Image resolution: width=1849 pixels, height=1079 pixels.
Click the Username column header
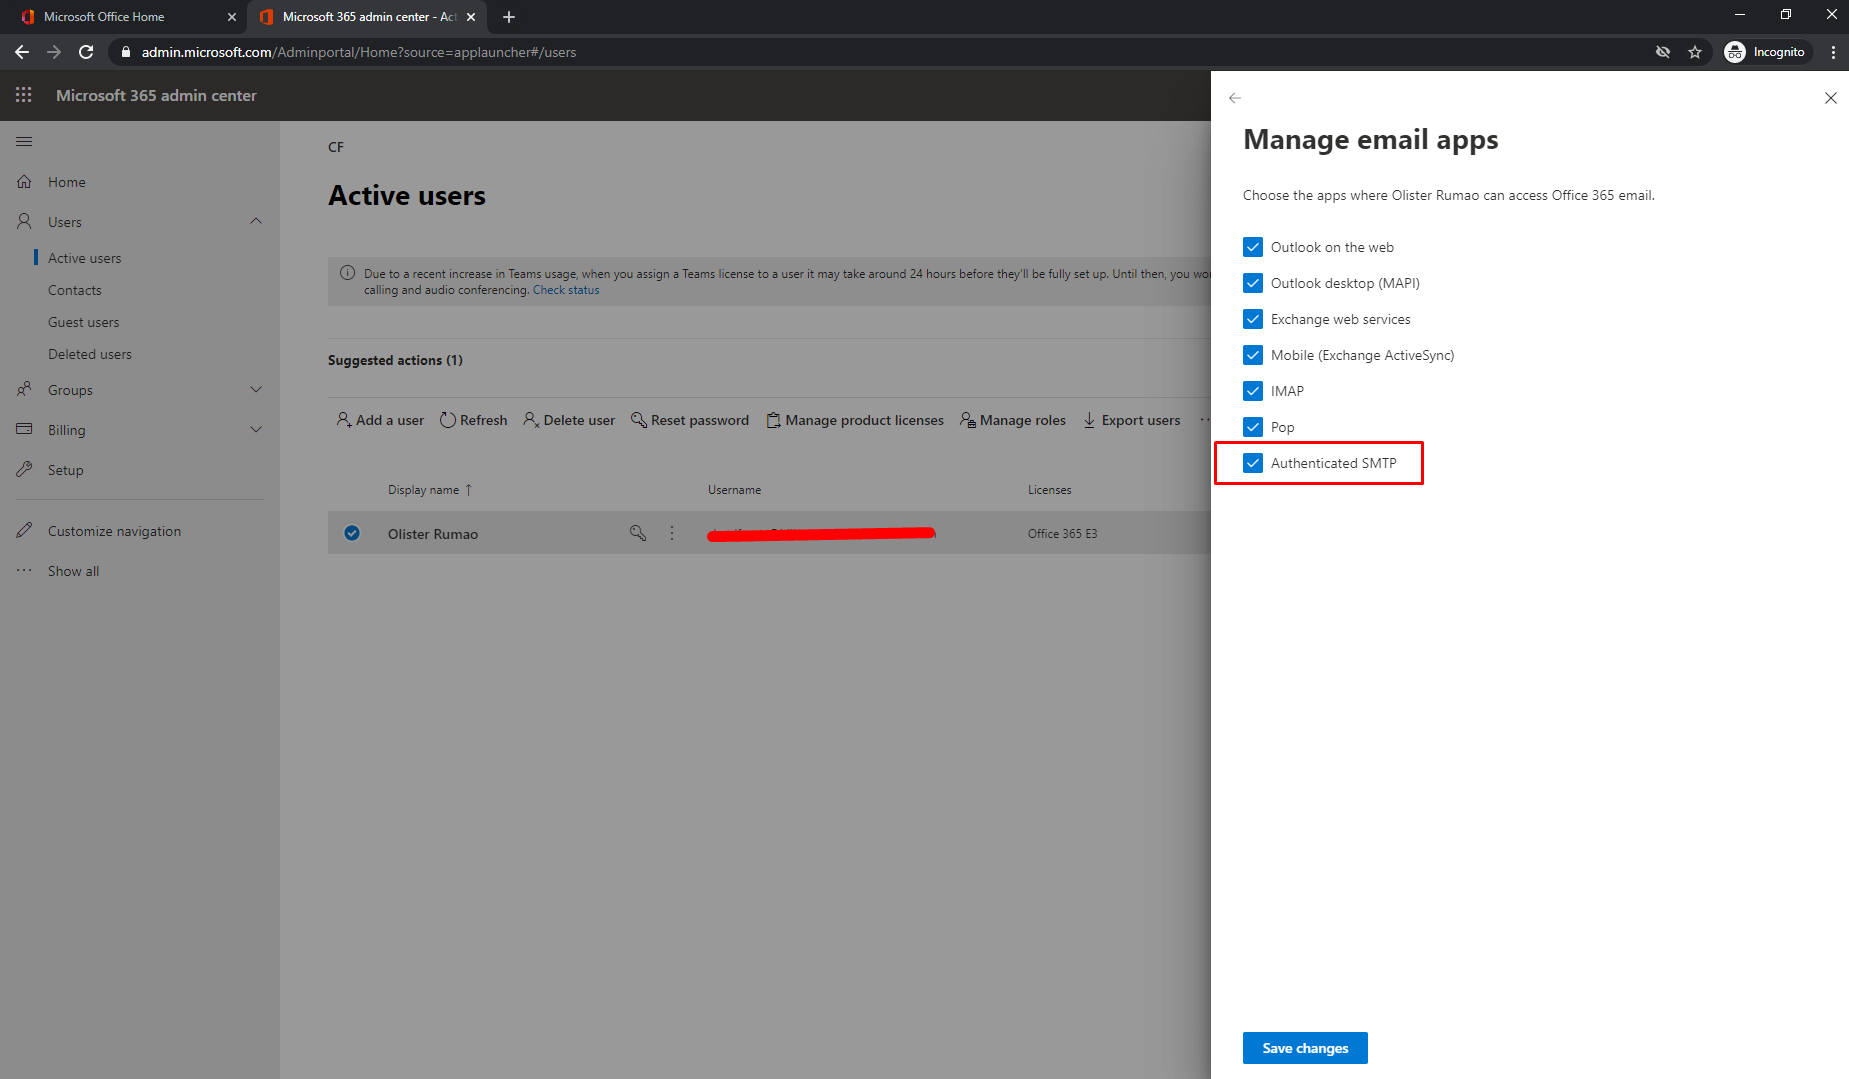tap(735, 490)
